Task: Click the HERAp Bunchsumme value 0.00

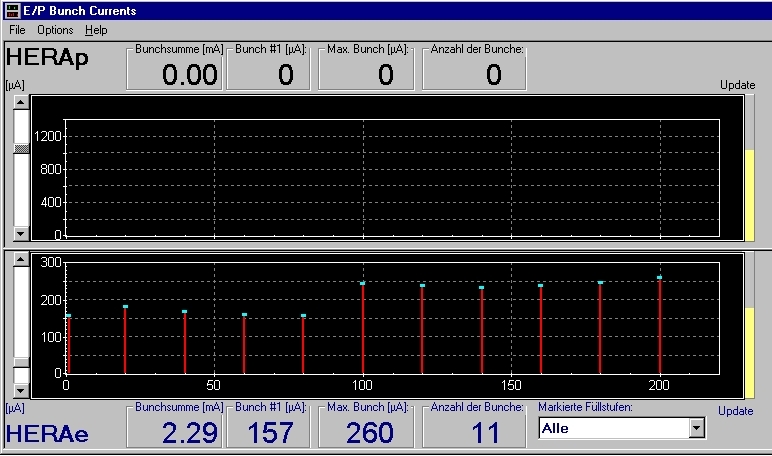Action: [x=190, y=75]
